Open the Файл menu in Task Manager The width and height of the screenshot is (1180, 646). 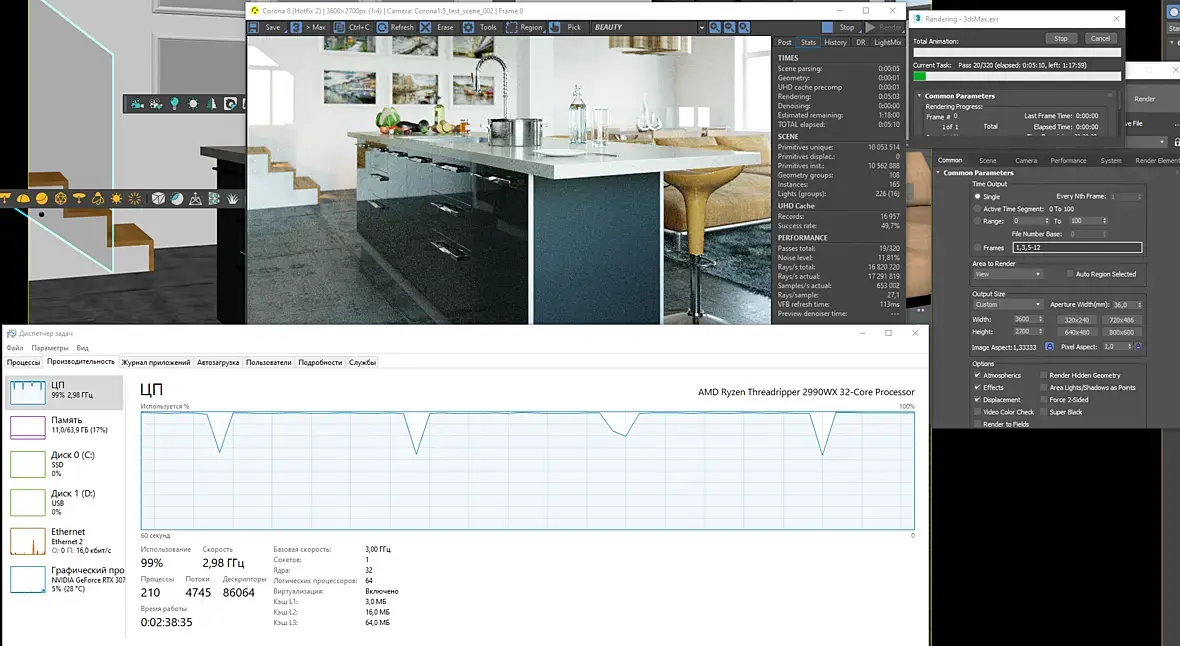[x=15, y=348]
